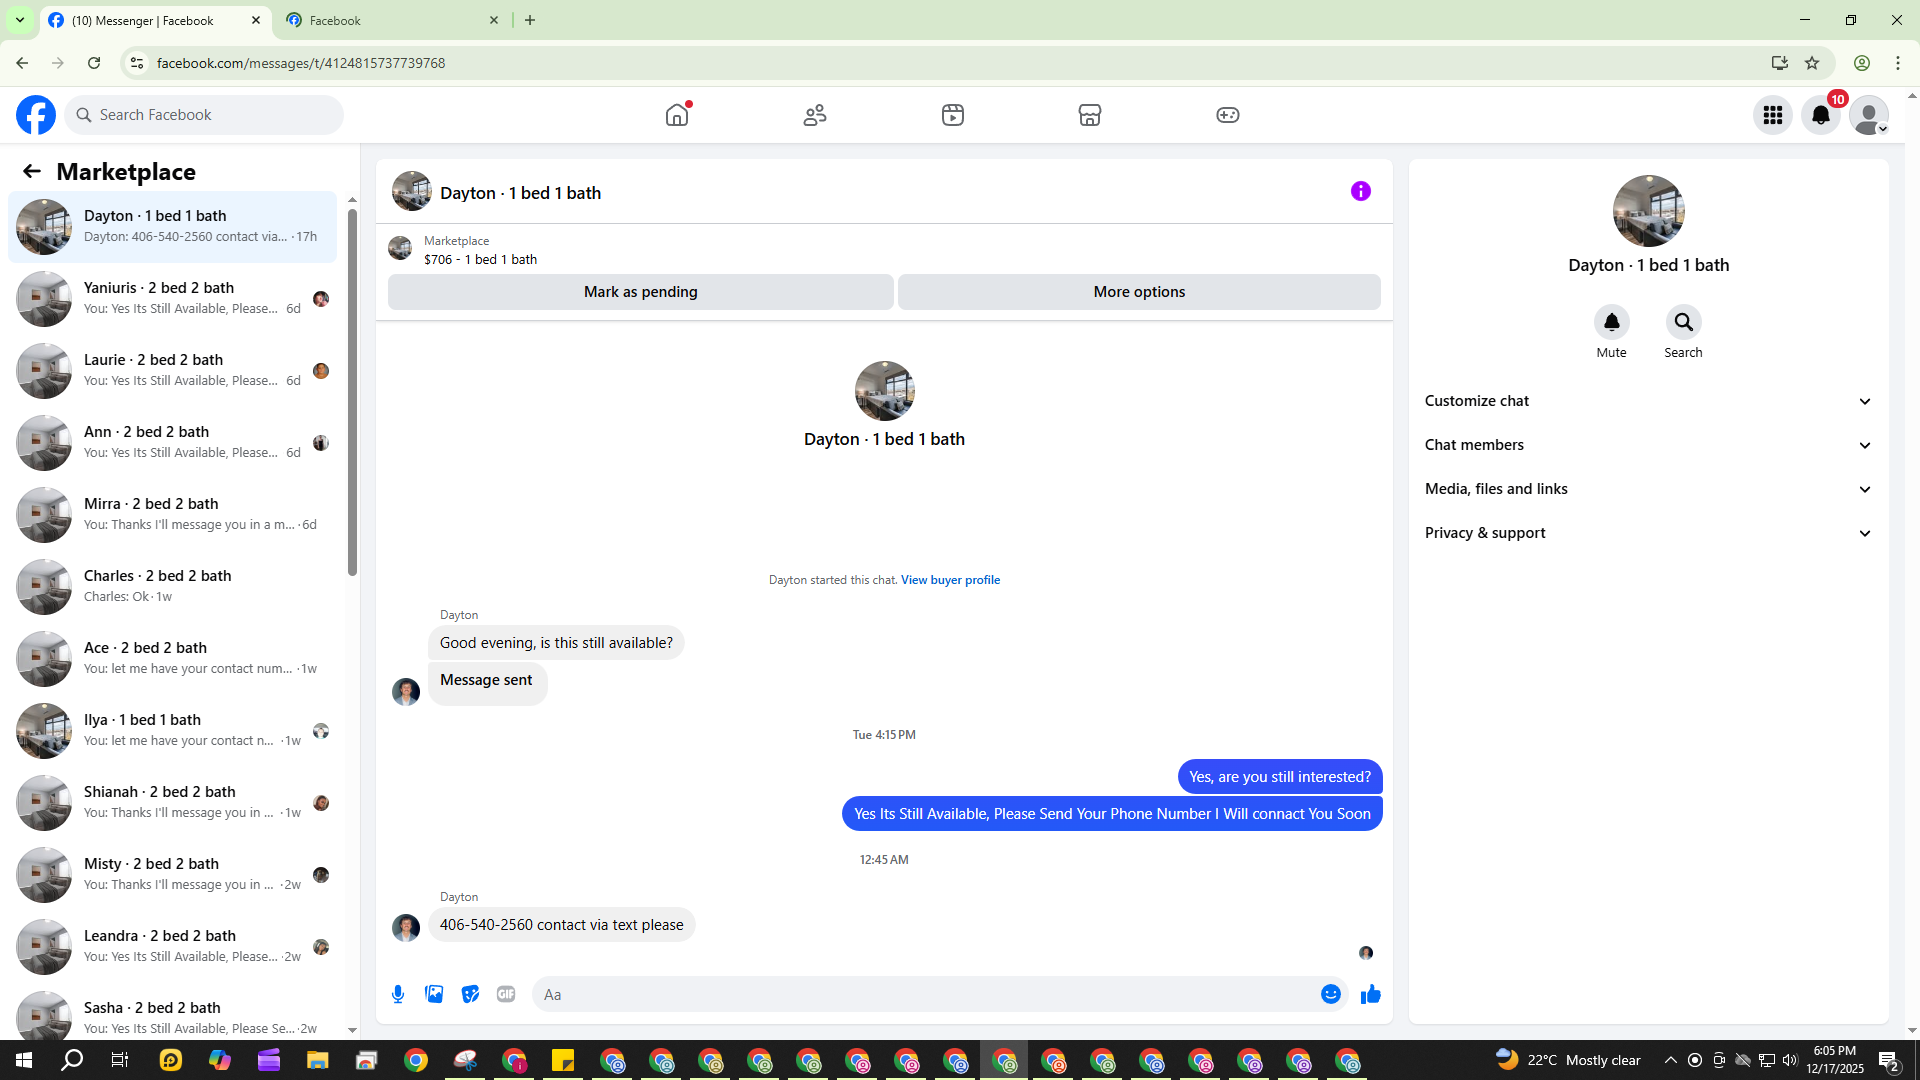Open the emoji picker in the message box
The width and height of the screenshot is (1920, 1080).
pyautogui.click(x=1330, y=994)
